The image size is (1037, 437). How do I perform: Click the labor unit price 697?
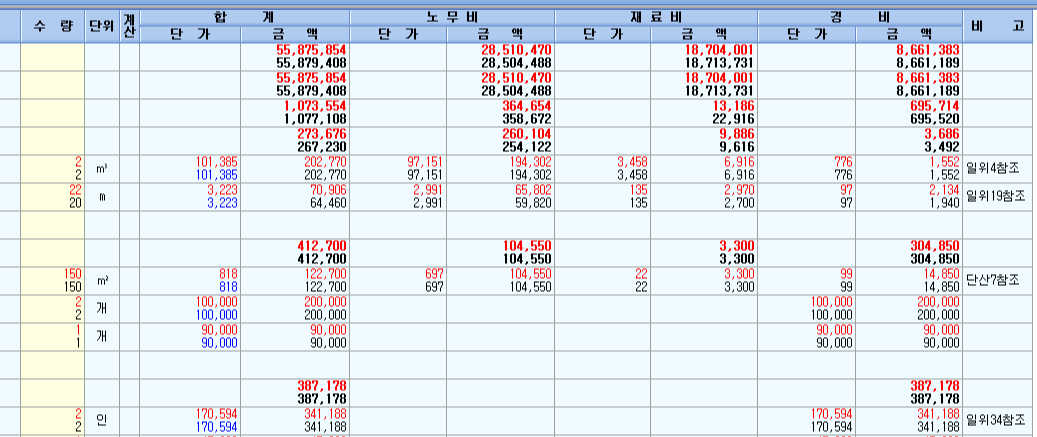tap(398, 281)
